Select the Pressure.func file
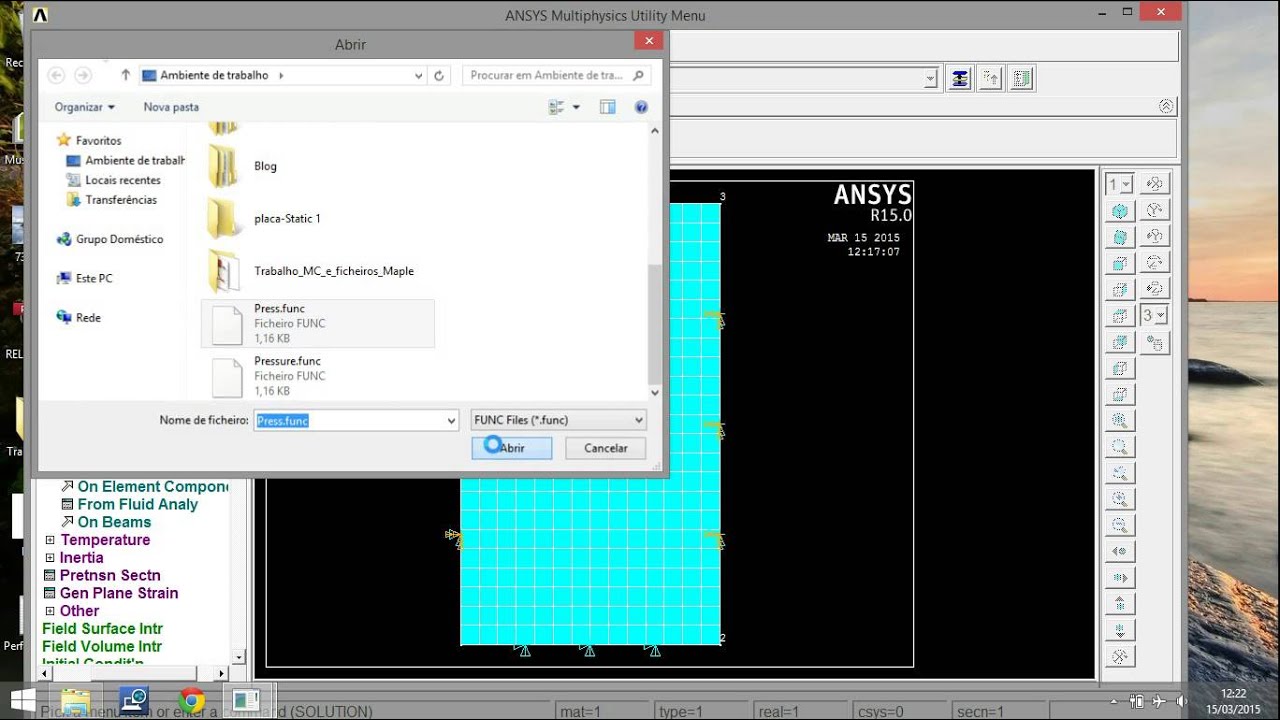The width and height of the screenshot is (1280, 720). [x=318, y=376]
